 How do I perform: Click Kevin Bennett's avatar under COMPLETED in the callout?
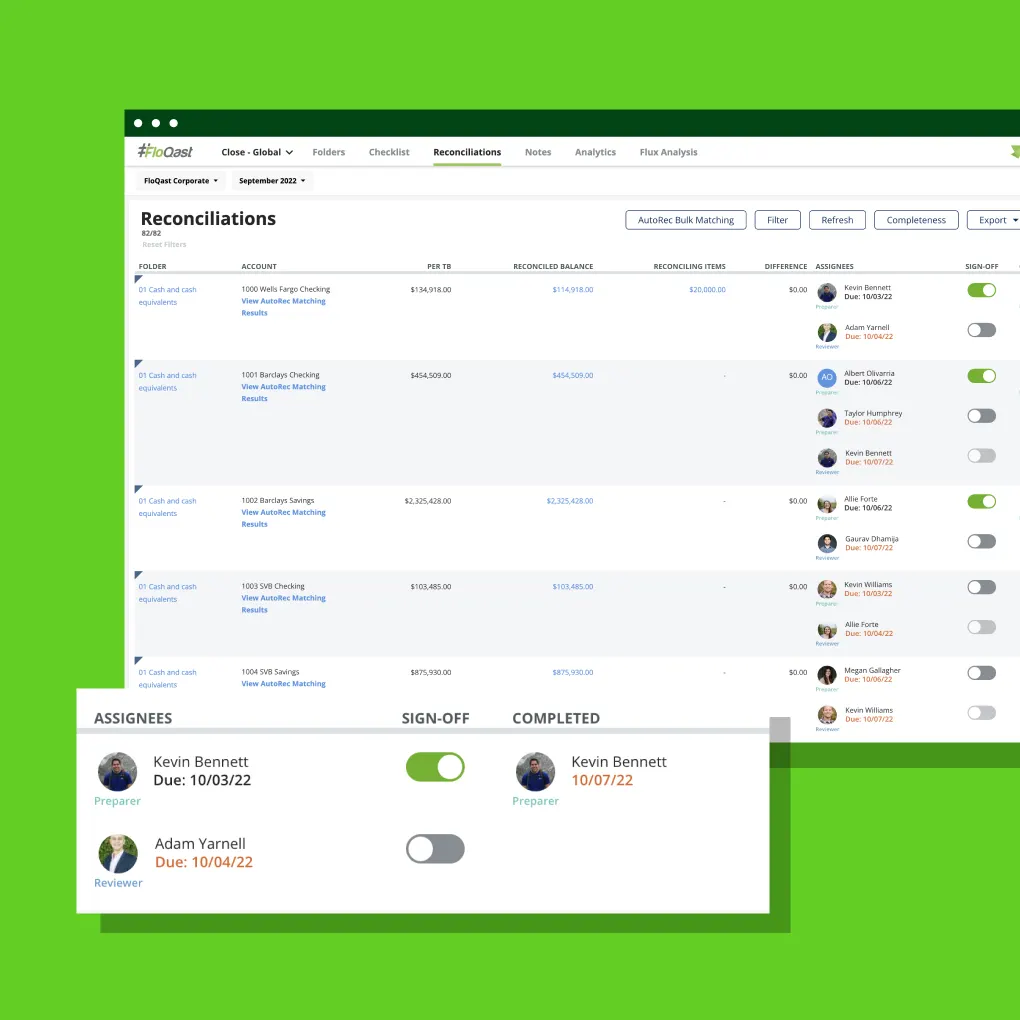[x=535, y=772]
